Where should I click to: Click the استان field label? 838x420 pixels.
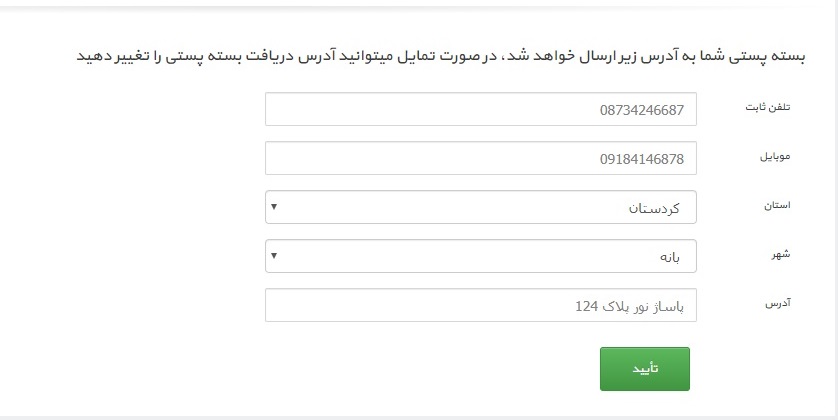tap(777, 206)
